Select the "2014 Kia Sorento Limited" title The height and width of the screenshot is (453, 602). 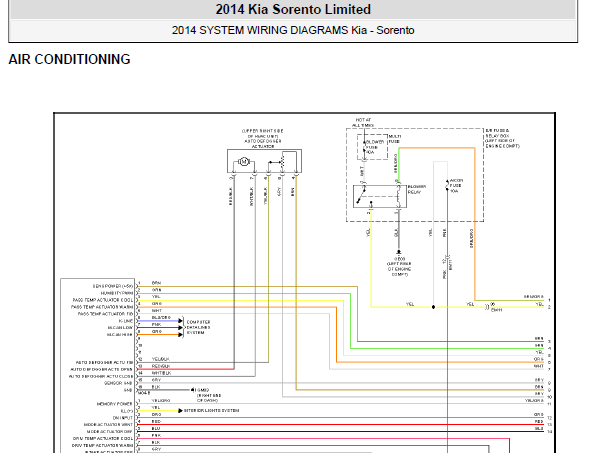click(293, 9)
